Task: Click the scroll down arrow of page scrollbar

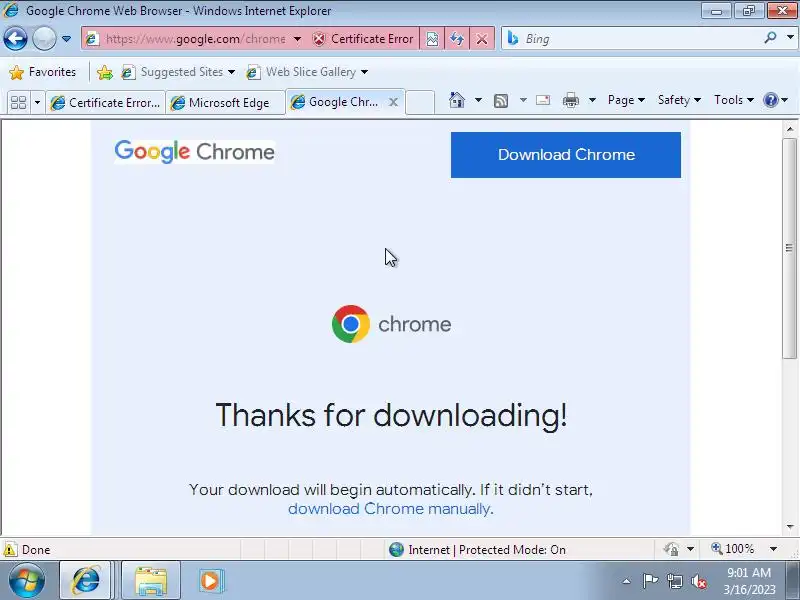Action: tap(790, 527)
